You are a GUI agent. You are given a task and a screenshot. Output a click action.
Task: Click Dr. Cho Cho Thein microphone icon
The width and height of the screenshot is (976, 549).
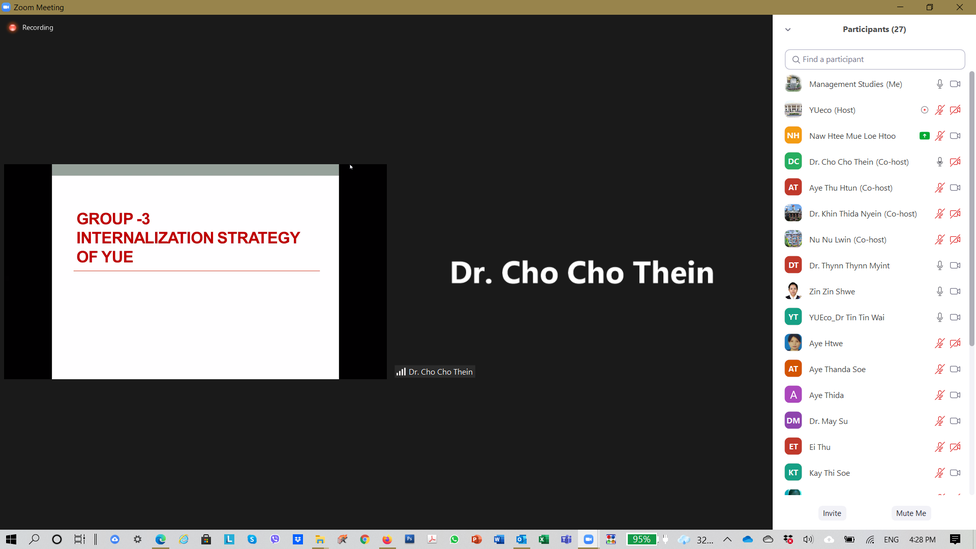pos(940,162)
